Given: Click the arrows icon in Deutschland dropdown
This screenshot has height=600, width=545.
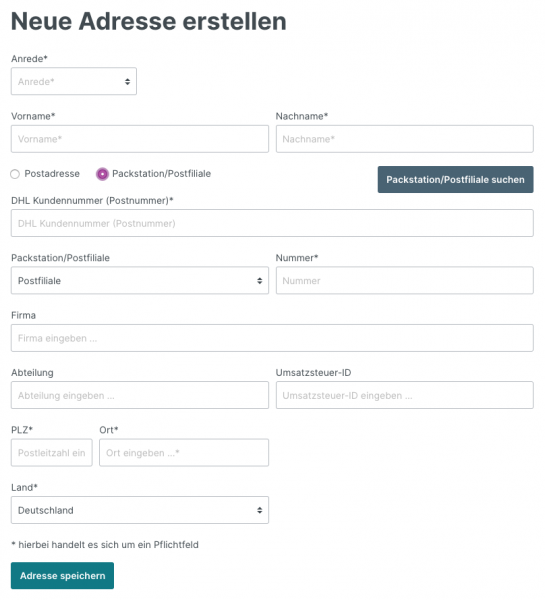Looking at the screenshot, I should [x=259, y=510].
